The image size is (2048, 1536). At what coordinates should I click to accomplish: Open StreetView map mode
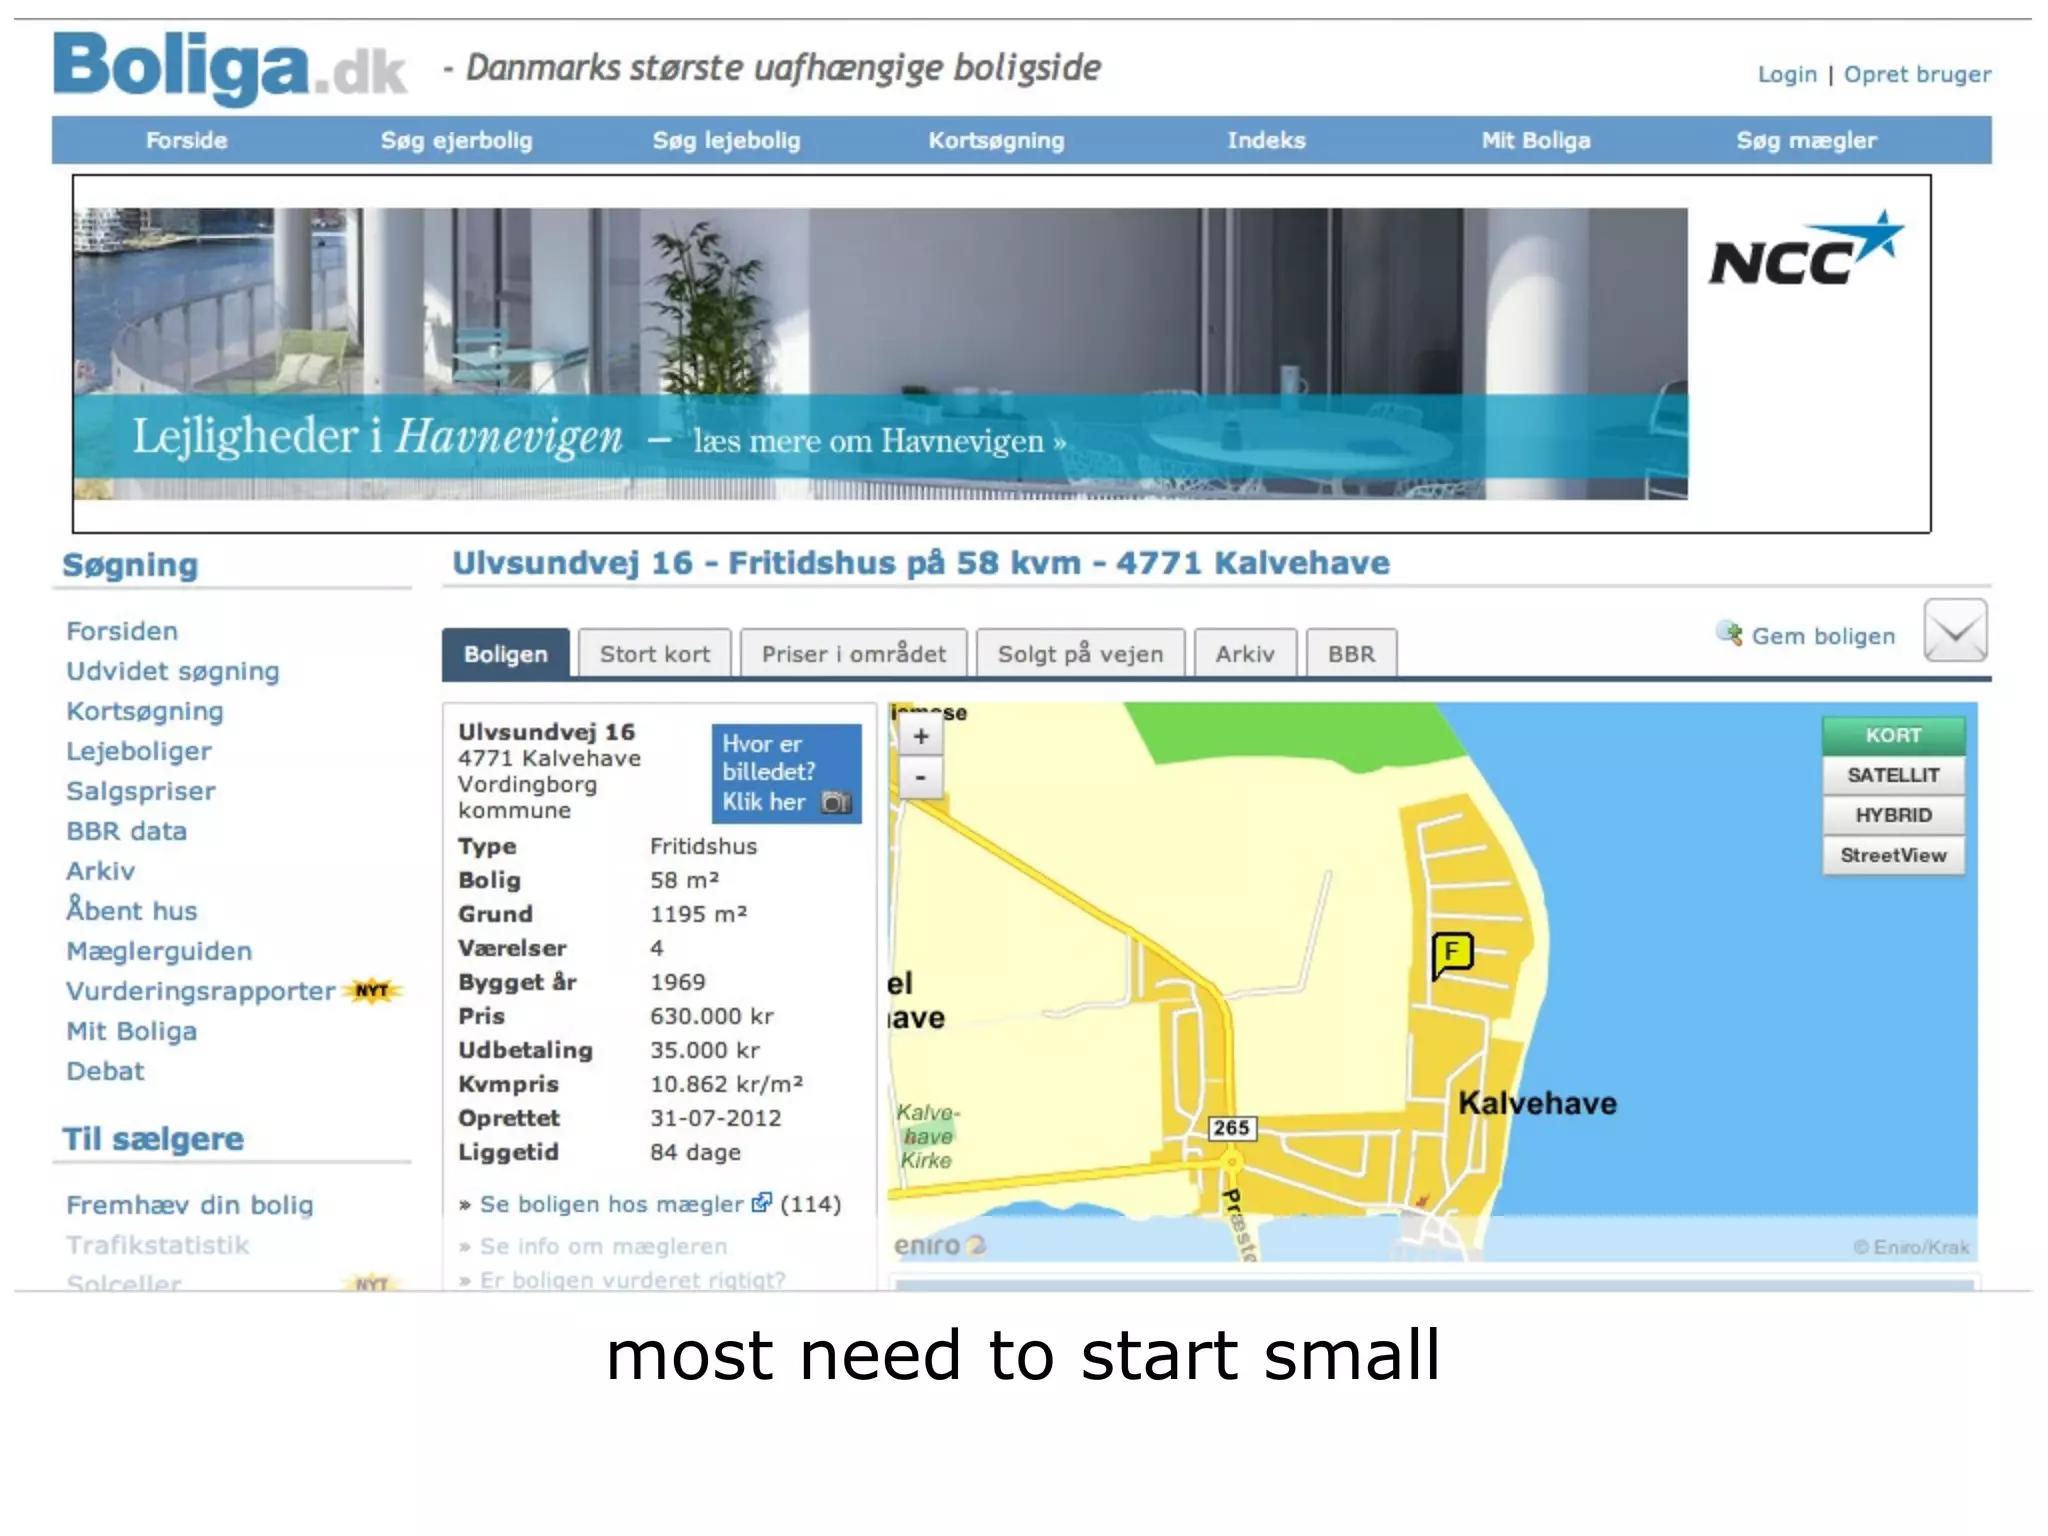(1893, 855)
